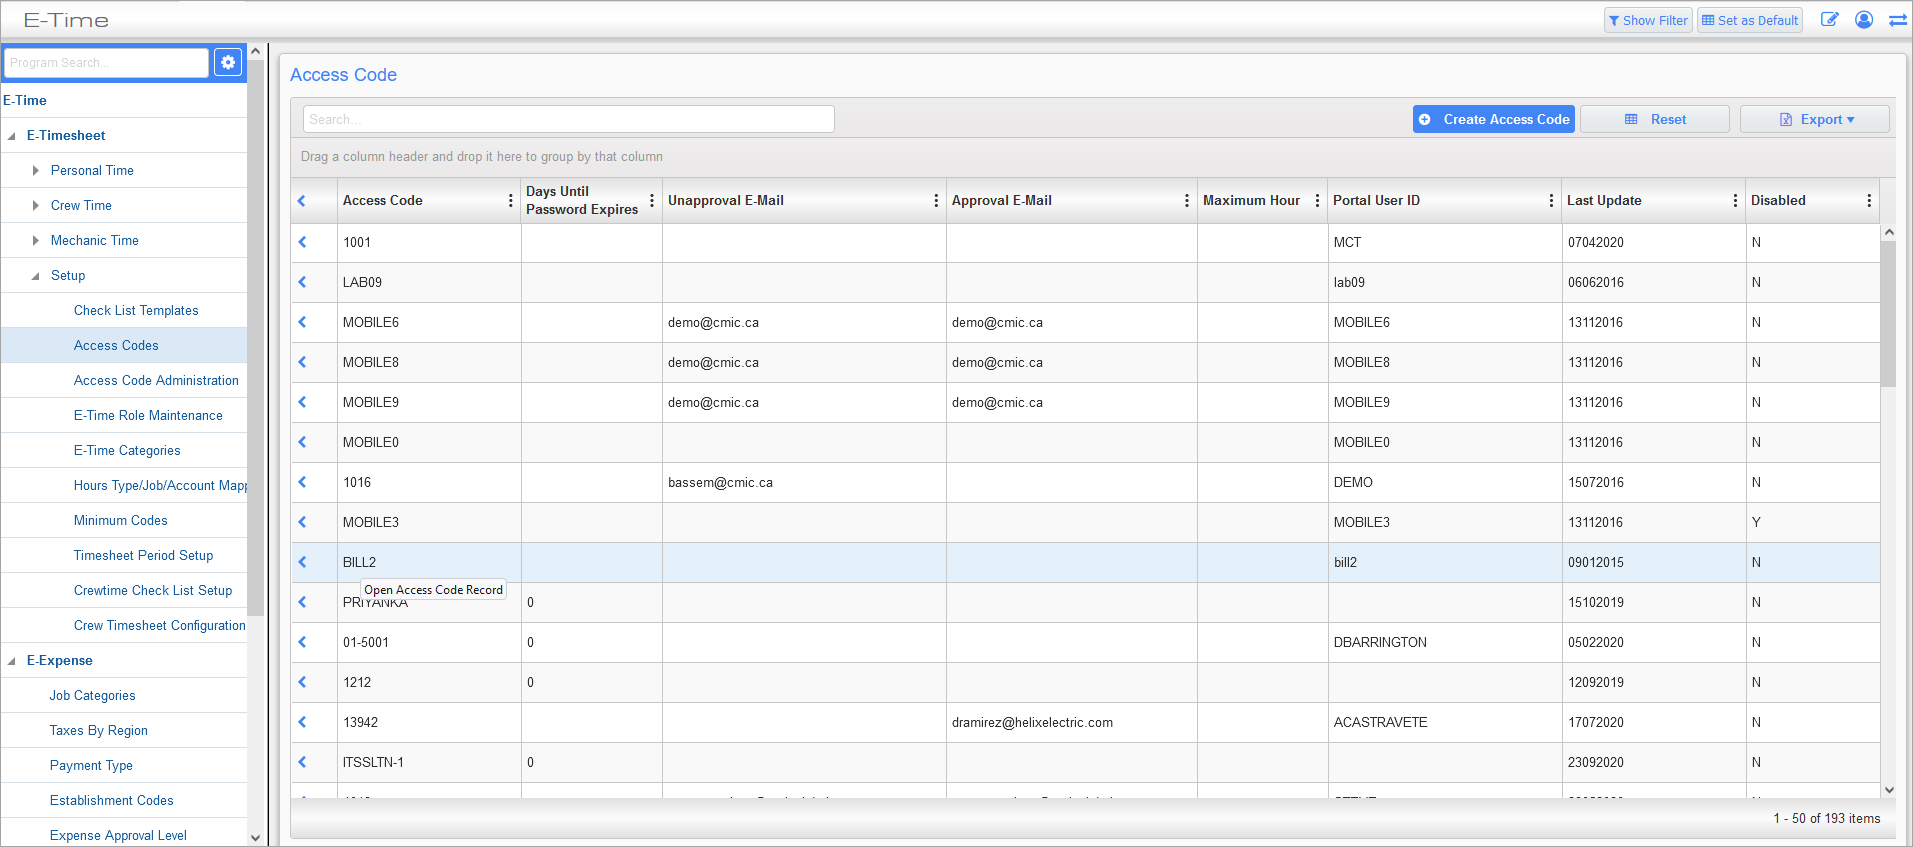1913x847 pixels.
Task: Click the switch arrows icon in header
Action: pyautogui.click(x=1897, y=20)
